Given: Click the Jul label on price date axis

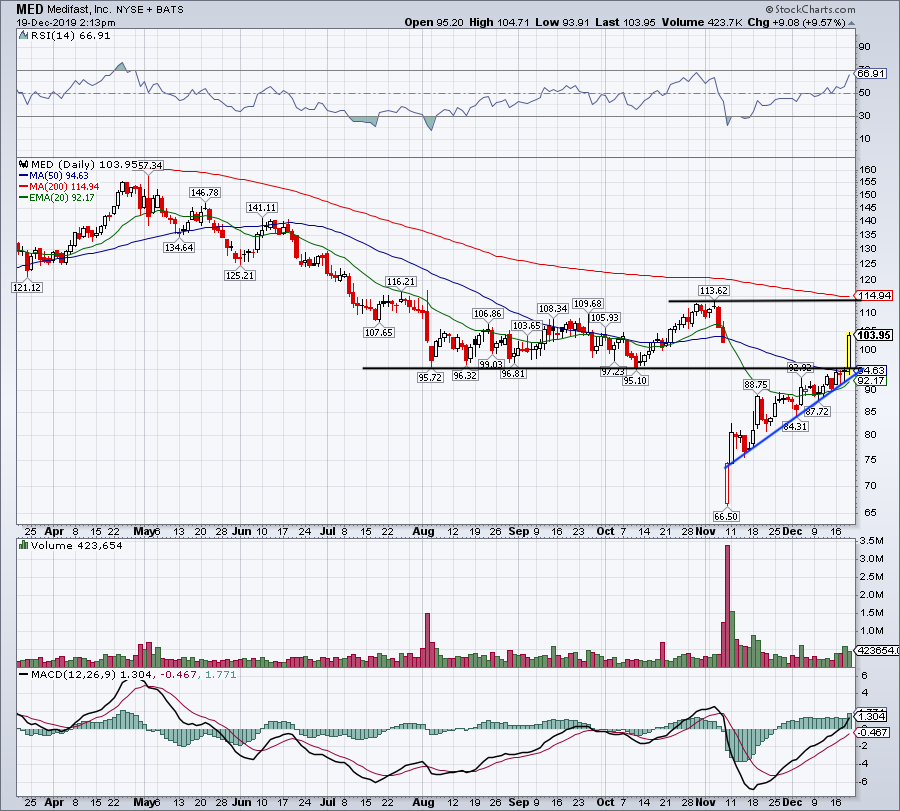Looking at the screenshot, I should (x=327, y=531).
